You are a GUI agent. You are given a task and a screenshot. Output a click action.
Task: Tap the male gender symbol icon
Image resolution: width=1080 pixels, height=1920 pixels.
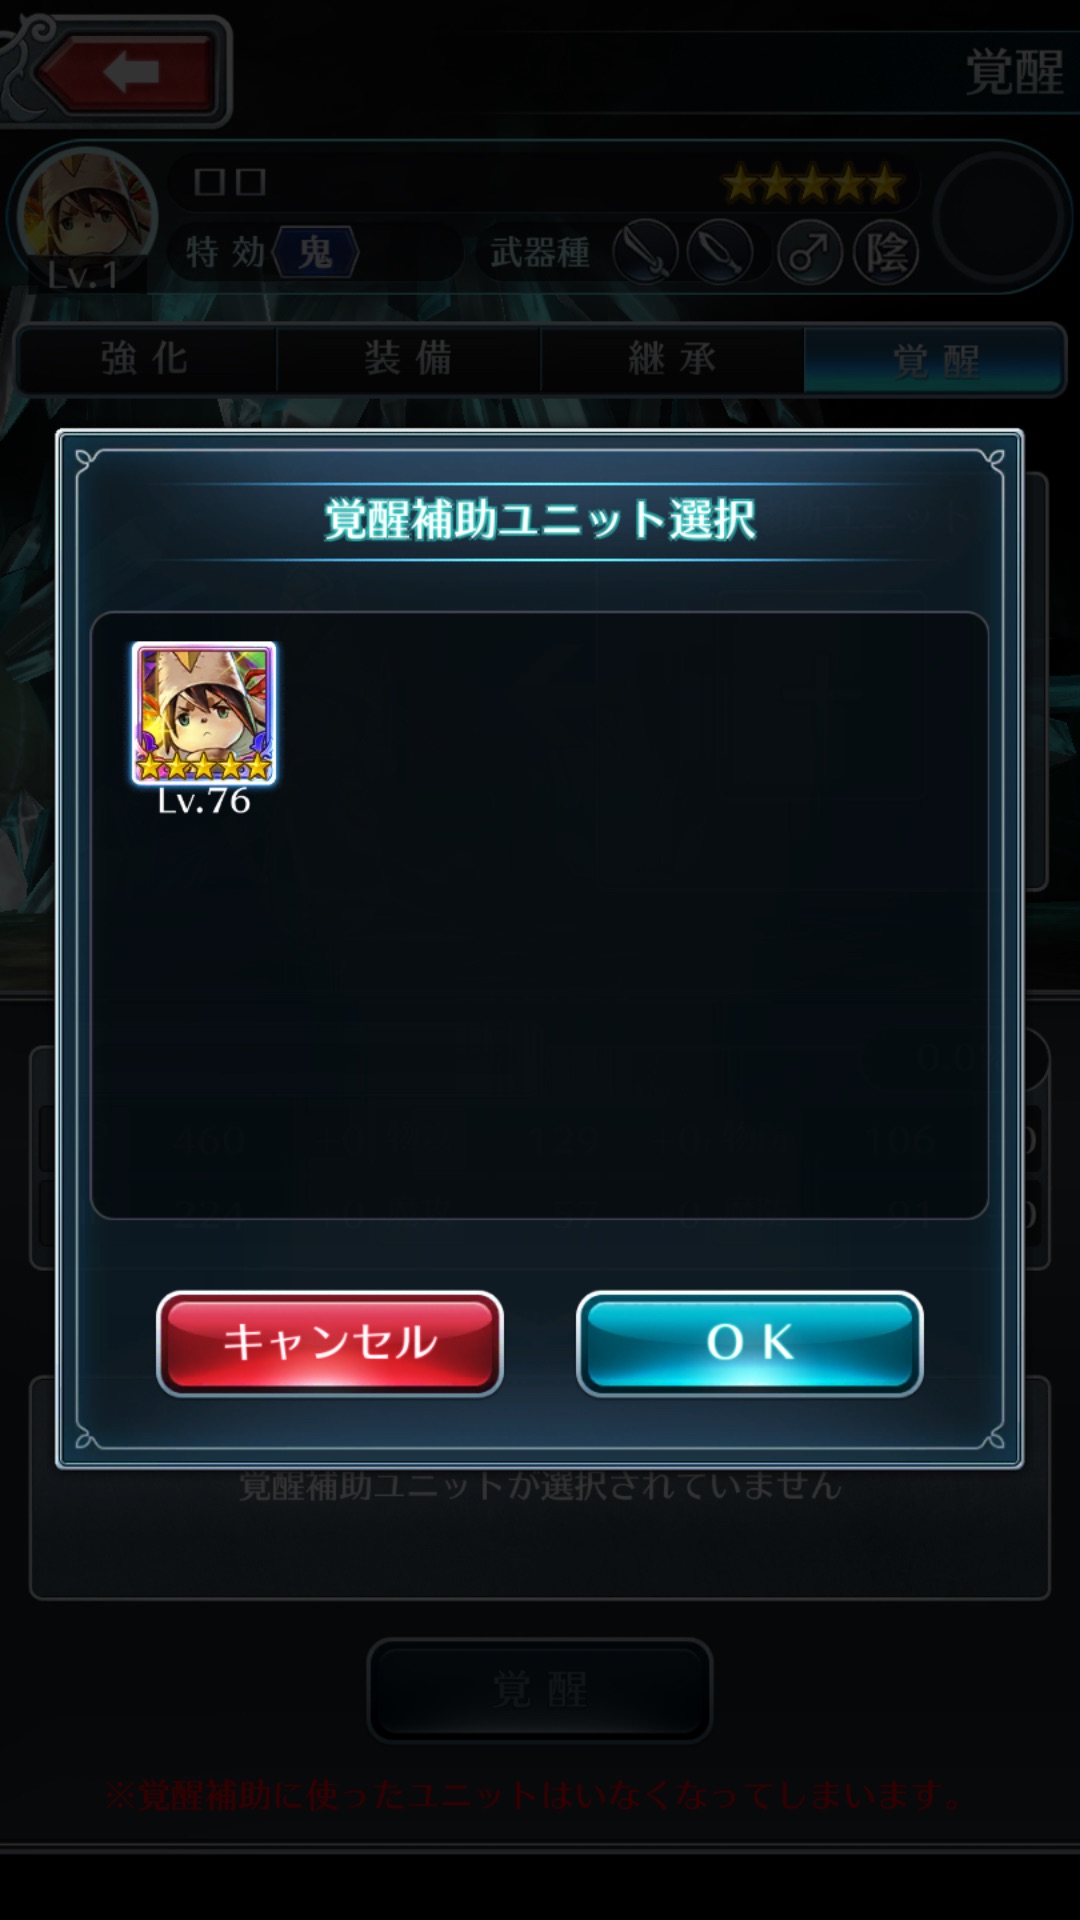(x=810, y=252)
